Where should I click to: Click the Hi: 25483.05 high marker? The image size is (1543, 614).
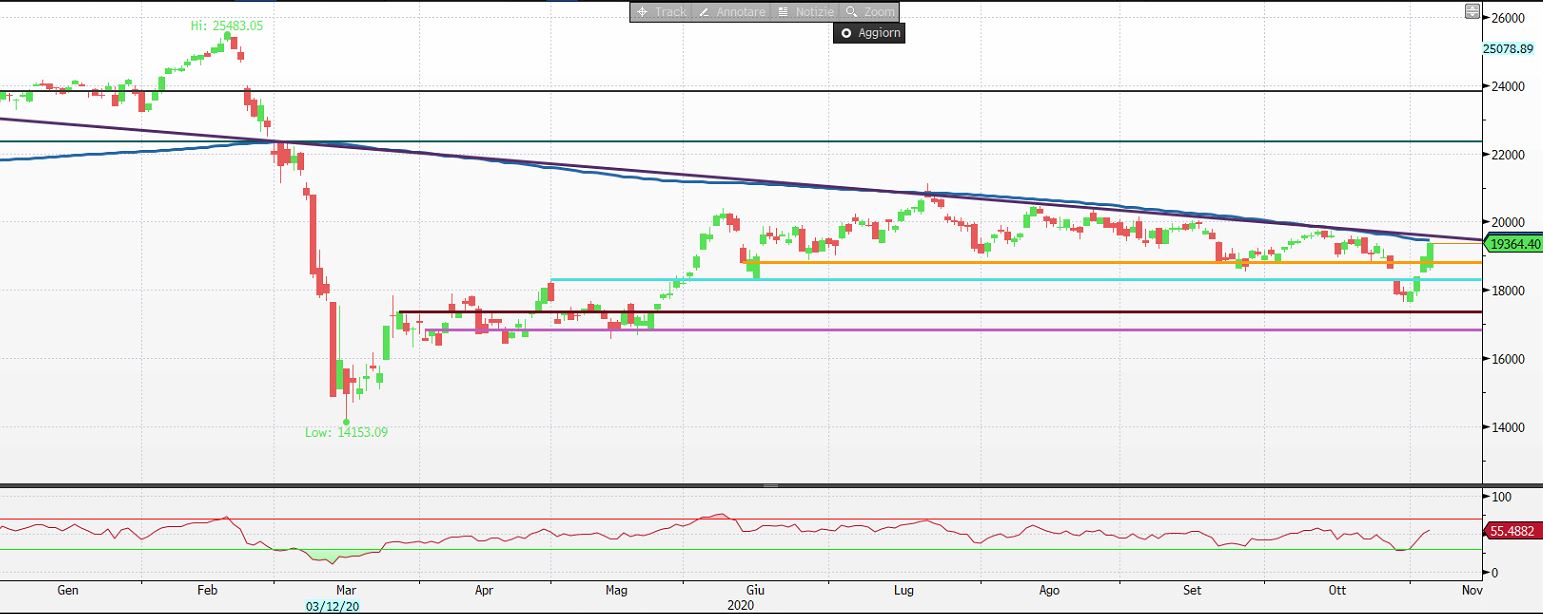pos(227,26)
